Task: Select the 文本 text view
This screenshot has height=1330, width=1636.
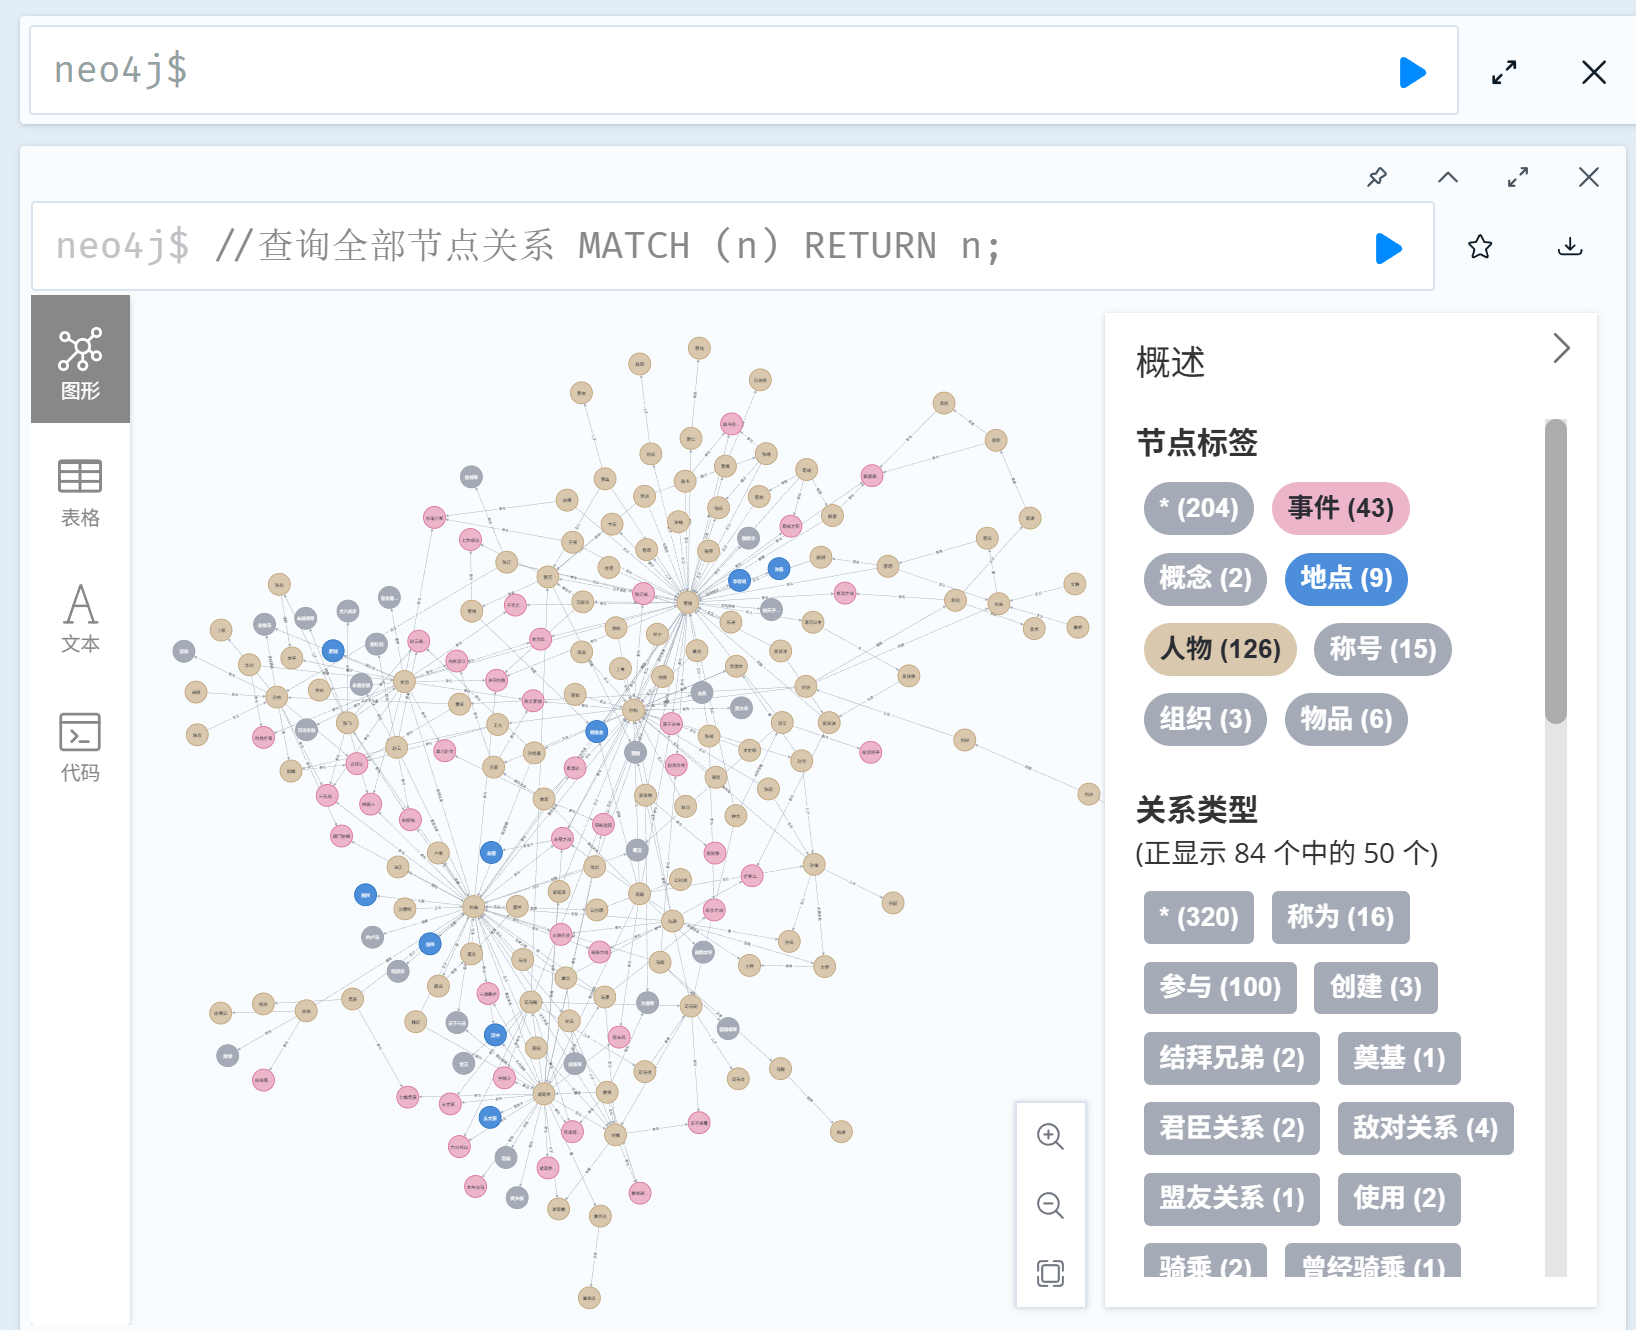Action: click(80, 618)
